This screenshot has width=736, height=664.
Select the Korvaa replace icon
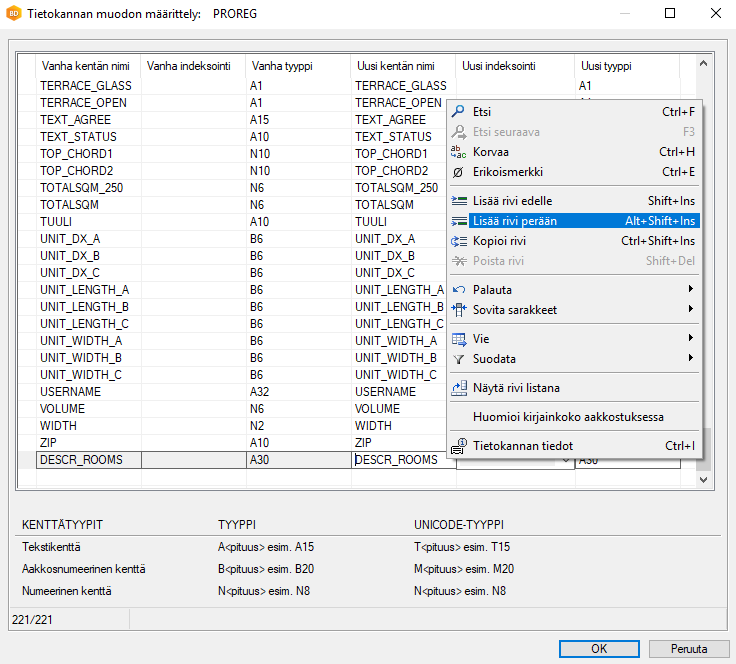click(x=459, y=152)
